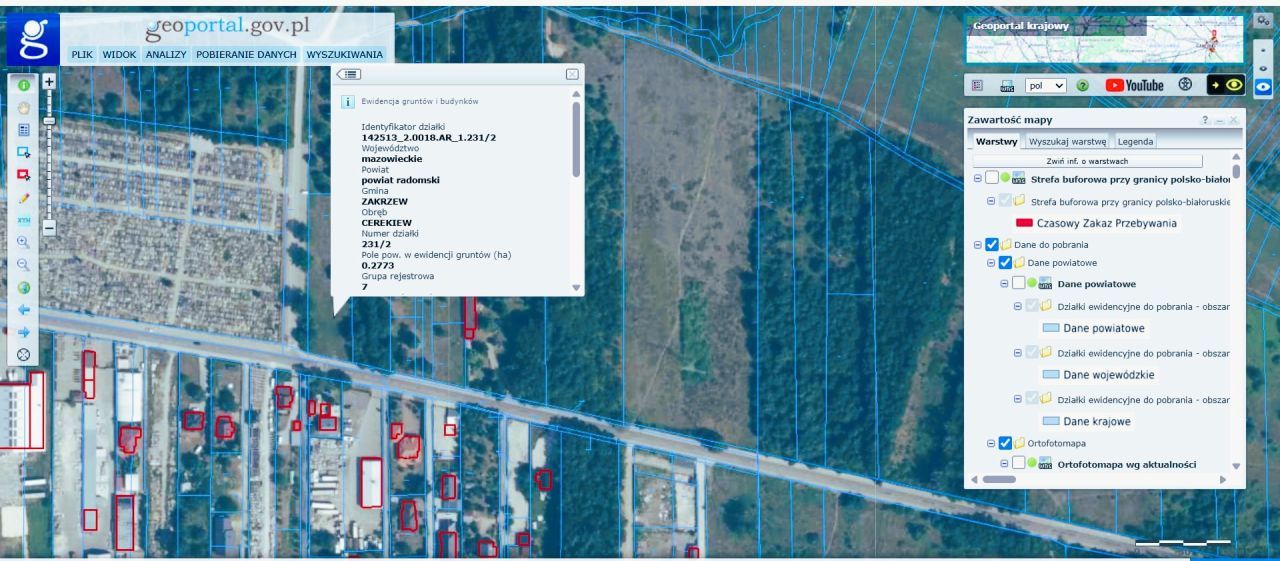Image resolution: width=1280 pixels, height=561 pixels.
Task: Open the attribute table tool in left toolbar
Action: [24, 129]
